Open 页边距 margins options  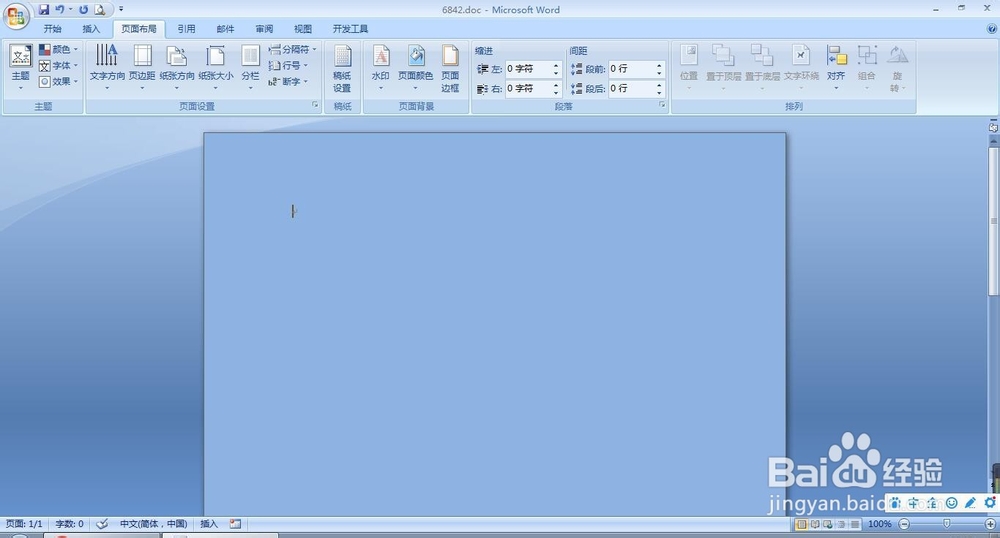point(142,66)
